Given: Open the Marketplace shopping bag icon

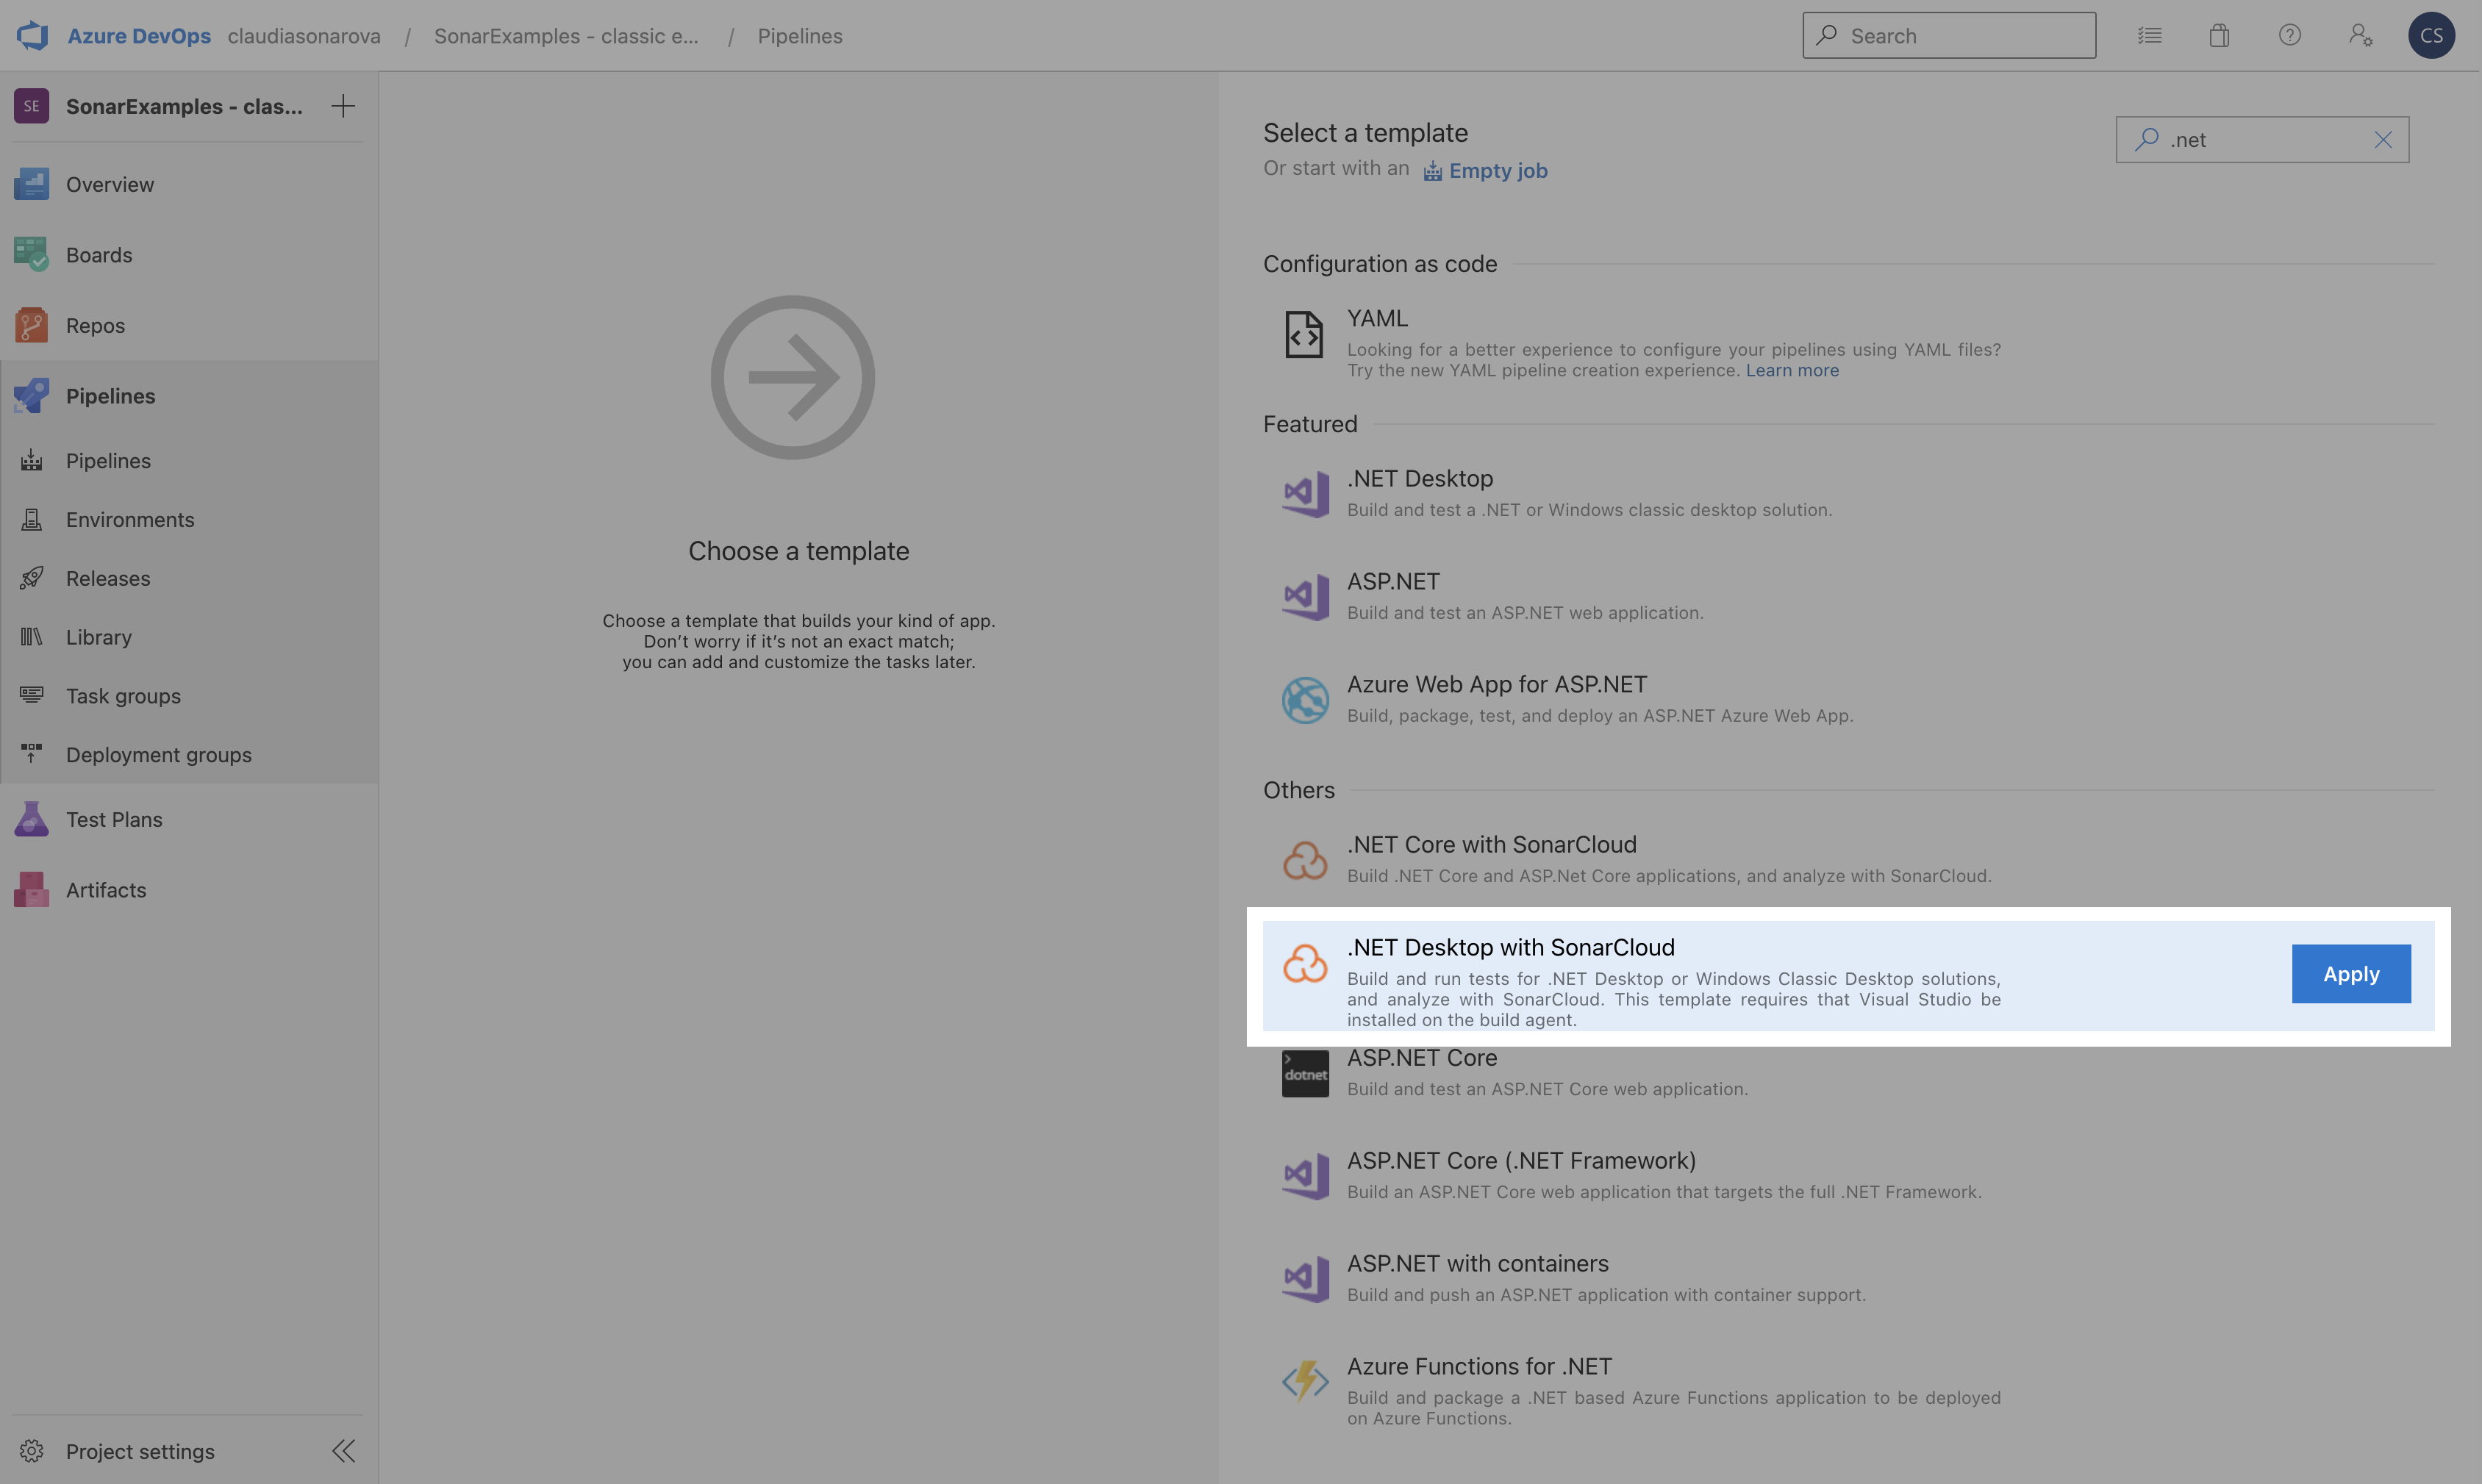Looking at the screenshot, I should 2220,35.
